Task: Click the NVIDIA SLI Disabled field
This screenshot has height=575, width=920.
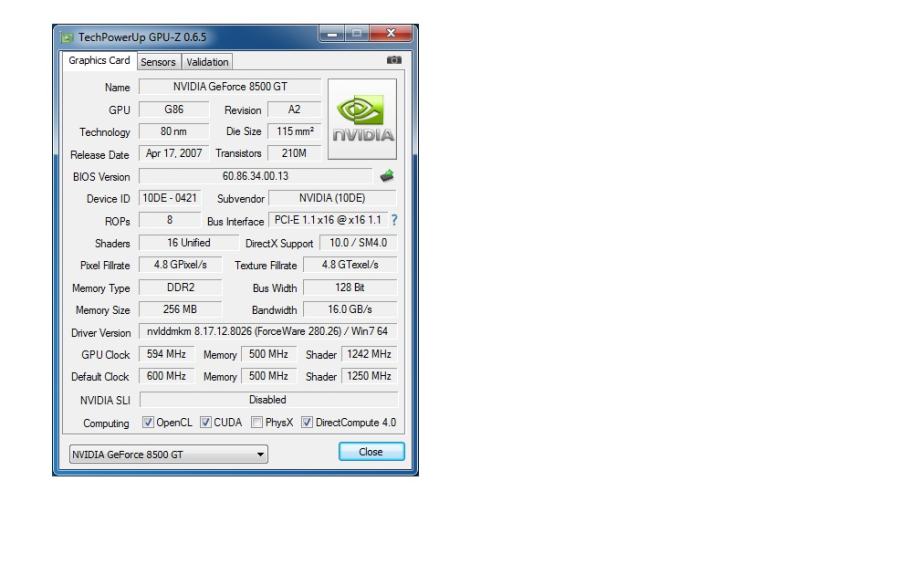Action: point(268,400)
